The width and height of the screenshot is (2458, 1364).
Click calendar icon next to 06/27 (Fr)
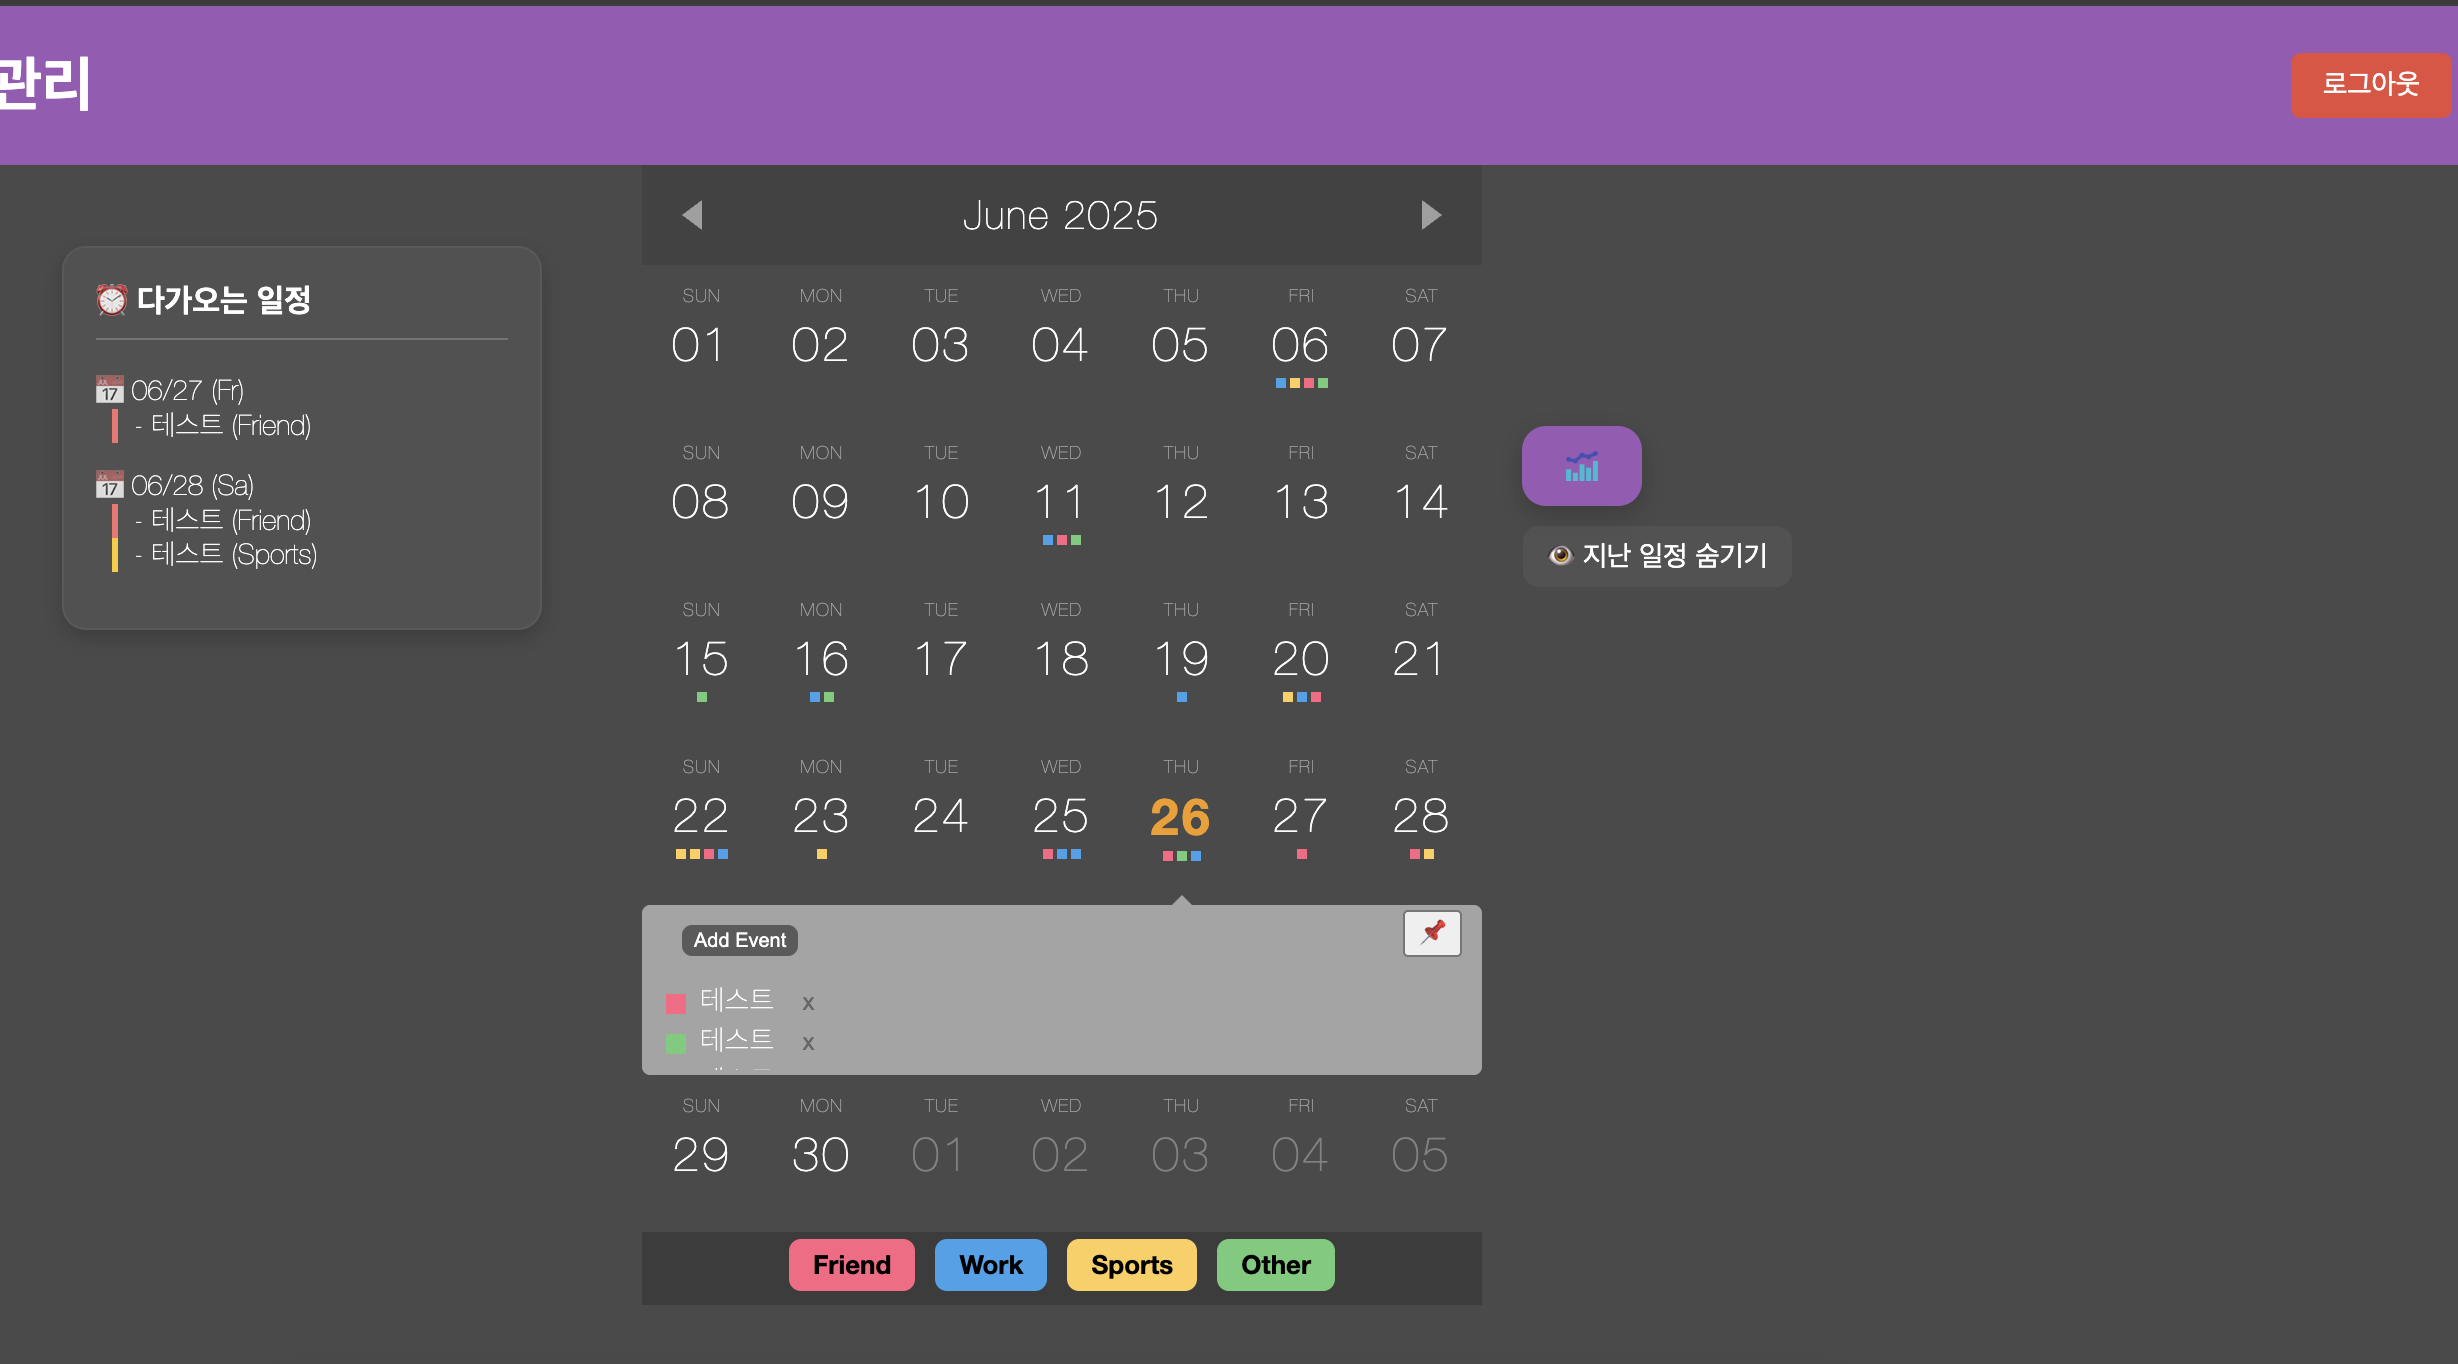109,389
